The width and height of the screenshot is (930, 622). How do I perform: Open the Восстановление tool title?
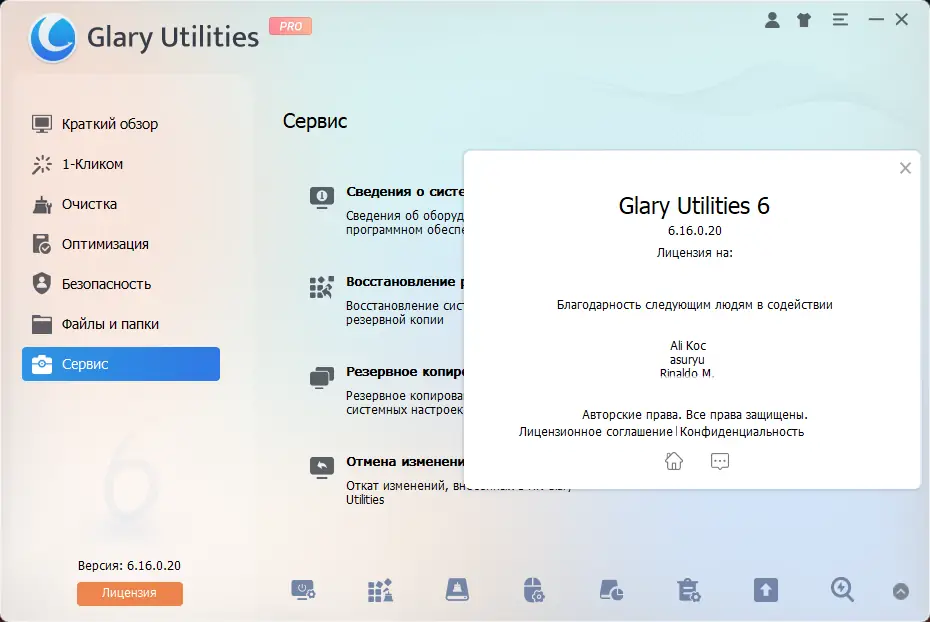[405, 282]
